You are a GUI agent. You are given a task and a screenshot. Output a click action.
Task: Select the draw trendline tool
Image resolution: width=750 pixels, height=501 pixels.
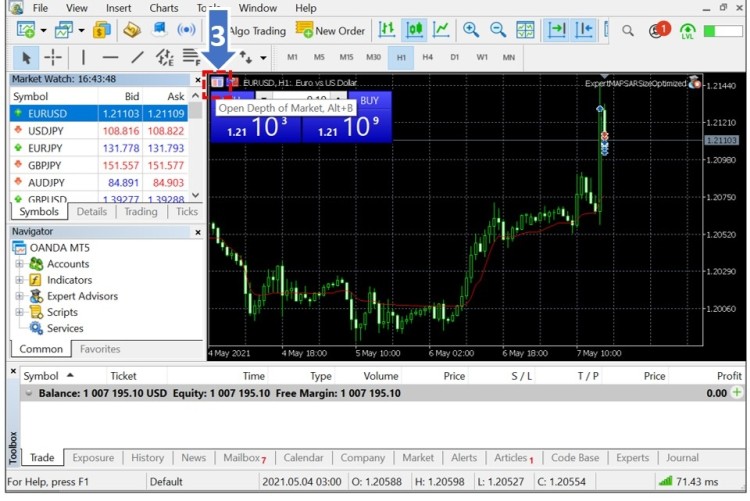click(138, 57)
